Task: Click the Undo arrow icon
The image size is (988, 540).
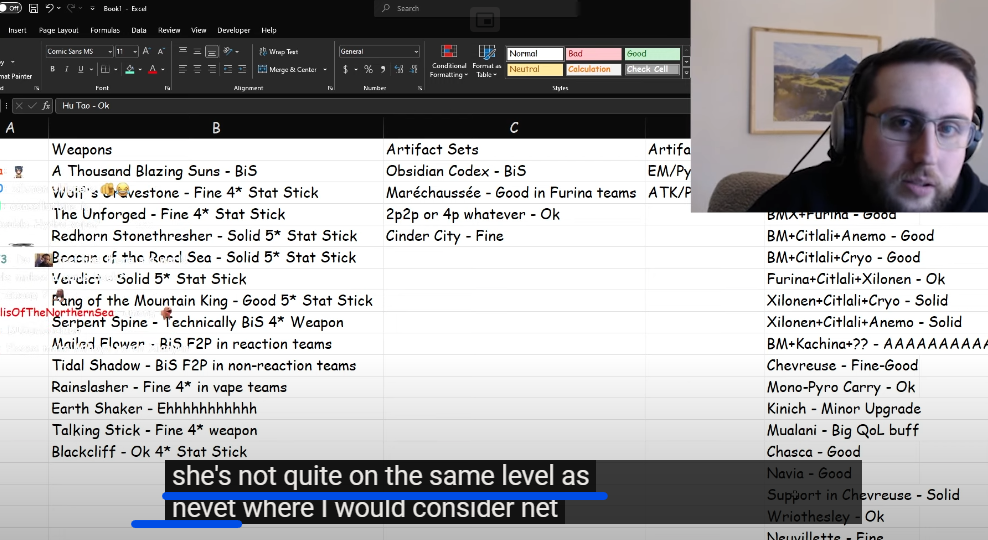Action: [50, 8]
